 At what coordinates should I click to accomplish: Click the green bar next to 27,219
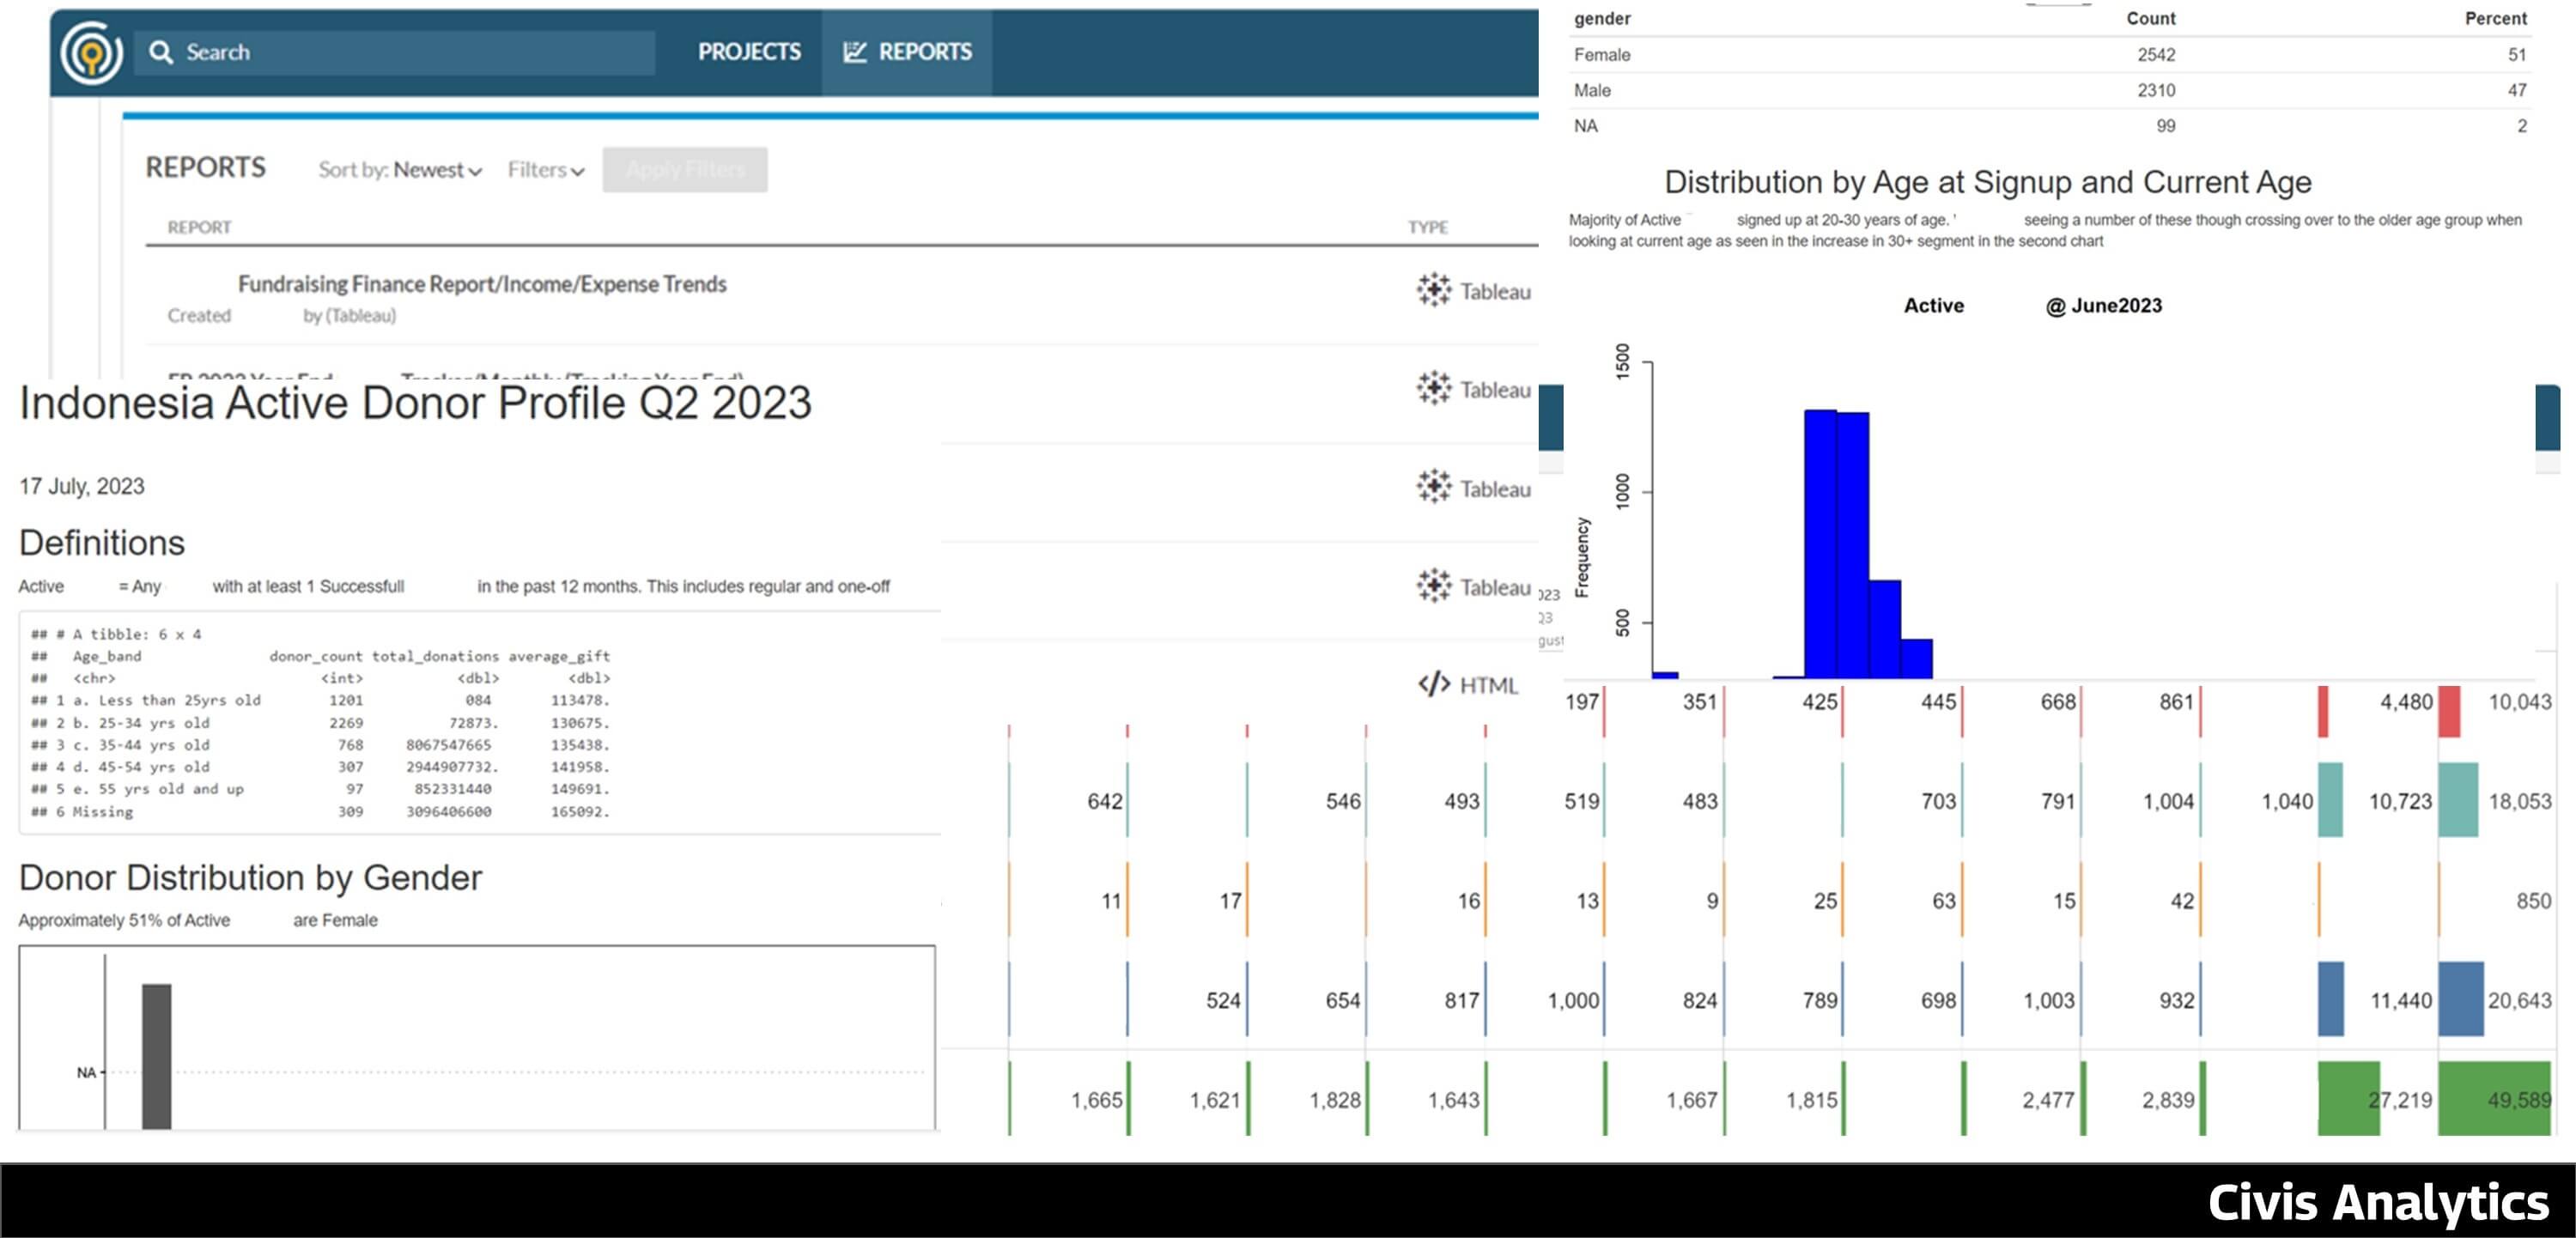tap(2346, 1098)
